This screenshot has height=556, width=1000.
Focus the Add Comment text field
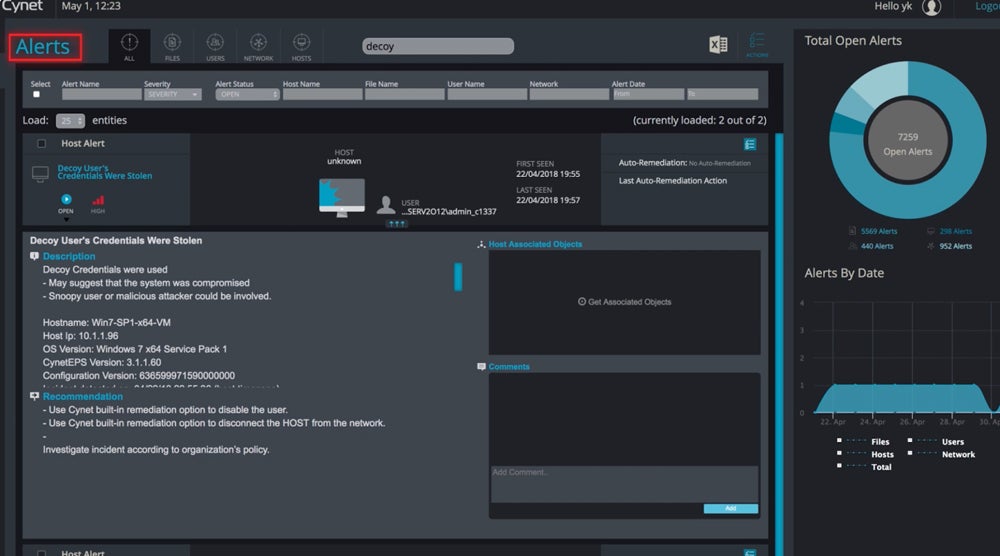(x=623, y=482)
